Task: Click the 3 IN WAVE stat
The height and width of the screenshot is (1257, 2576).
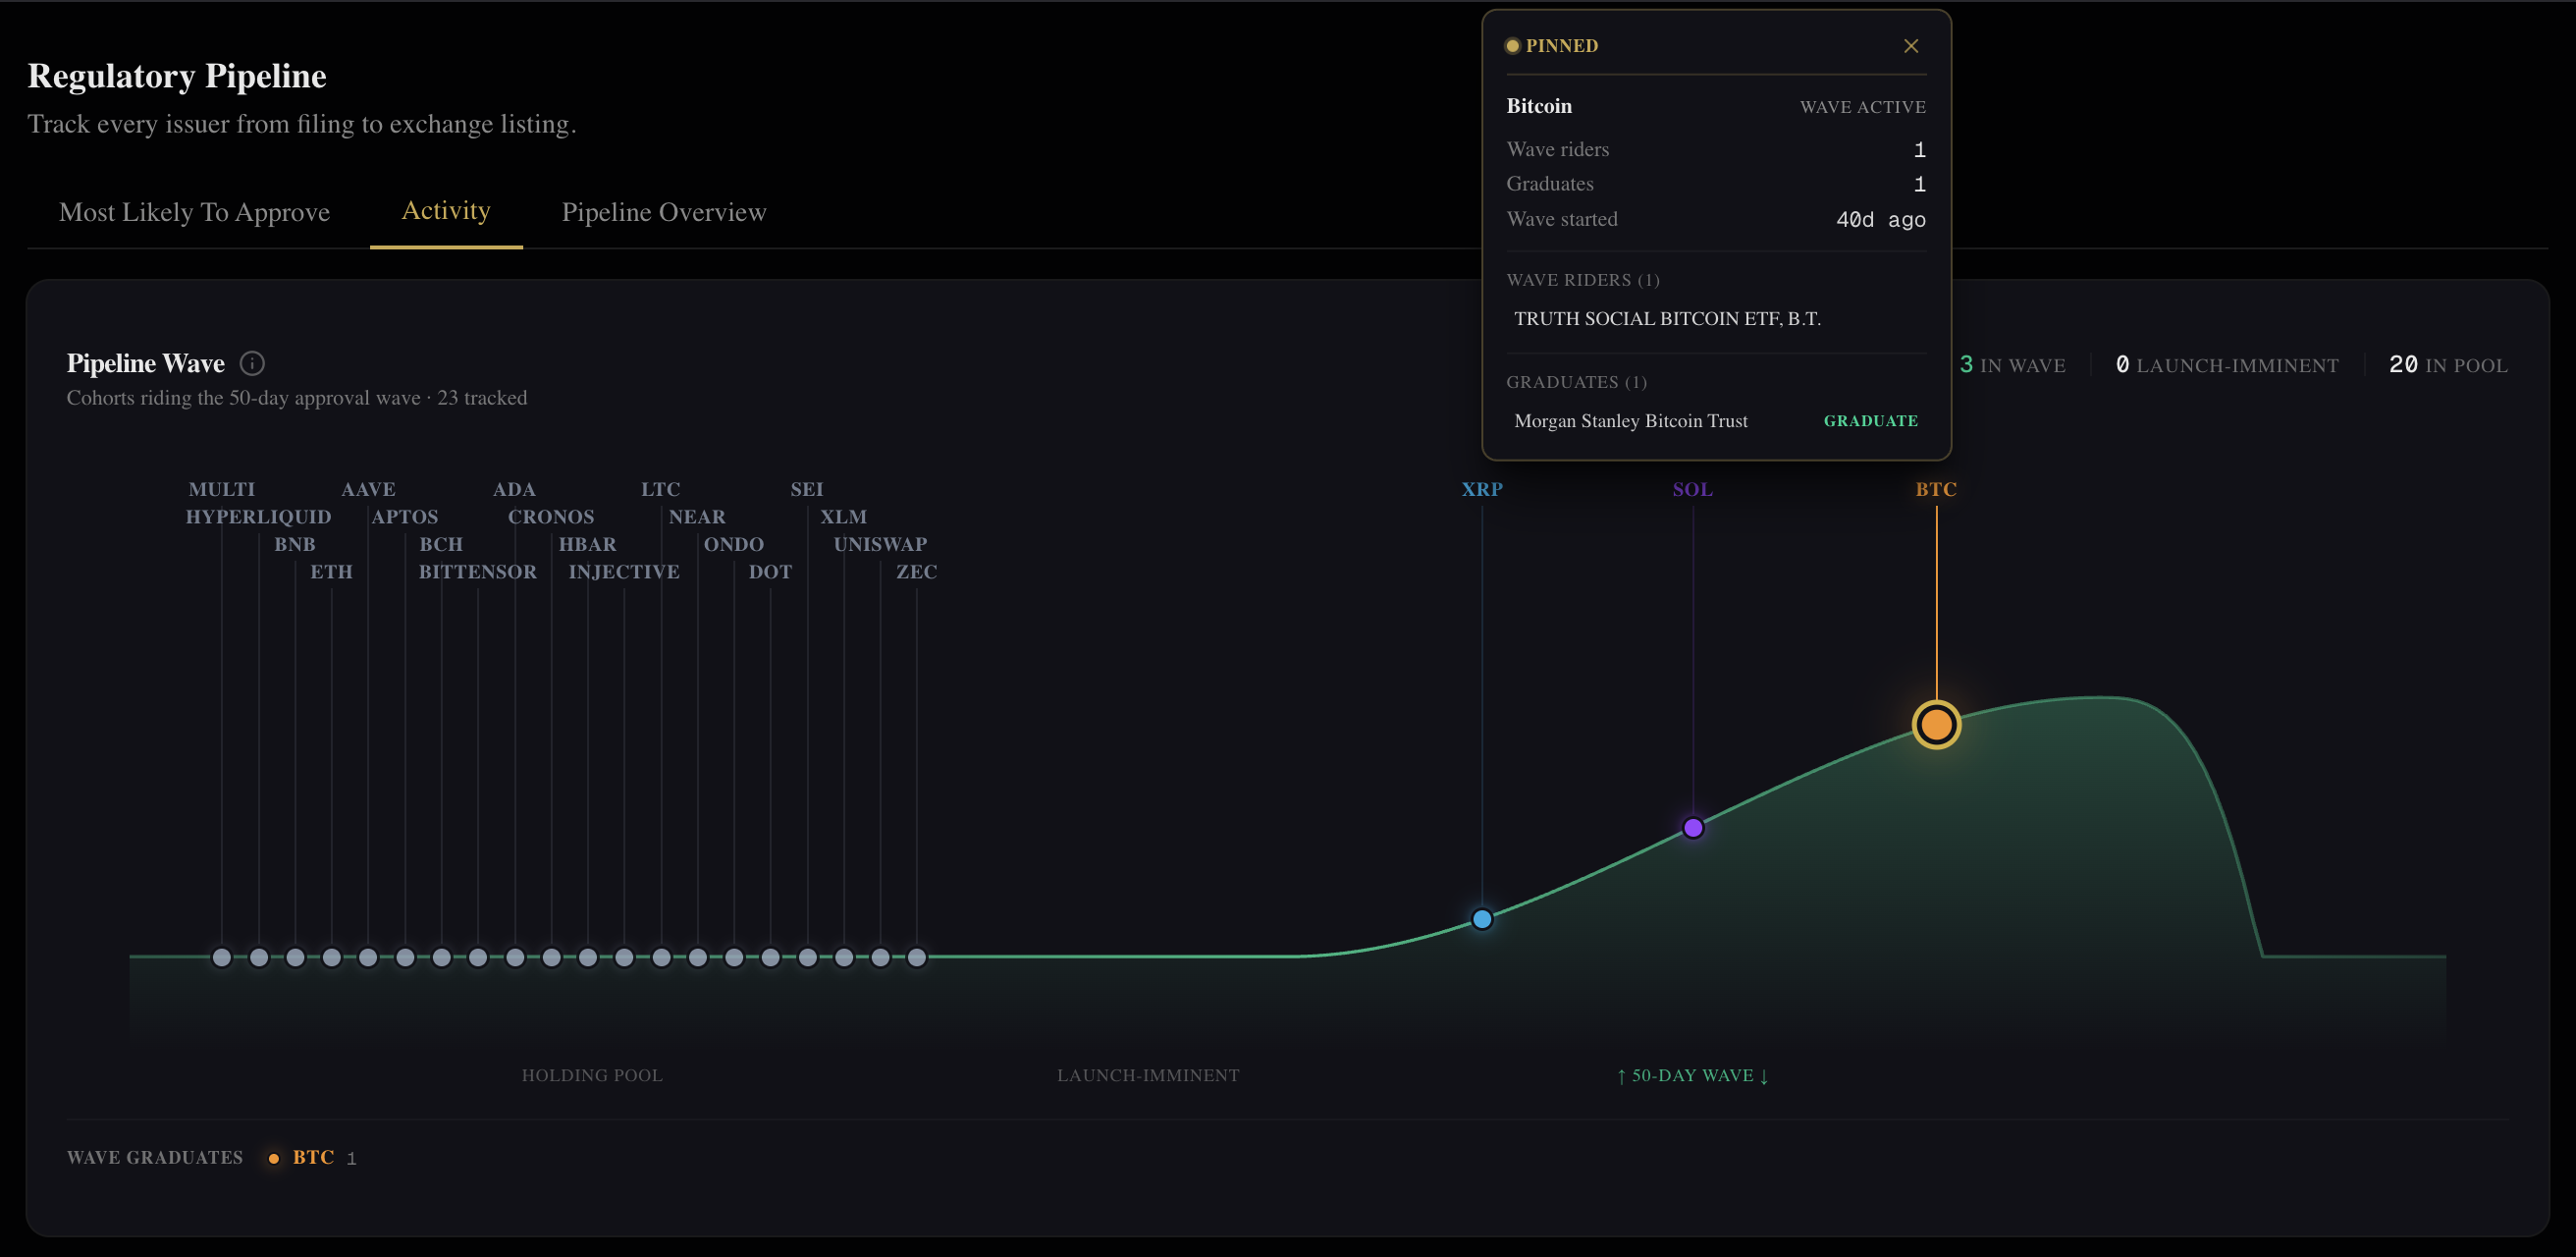Action: (x=2012, y=365)
